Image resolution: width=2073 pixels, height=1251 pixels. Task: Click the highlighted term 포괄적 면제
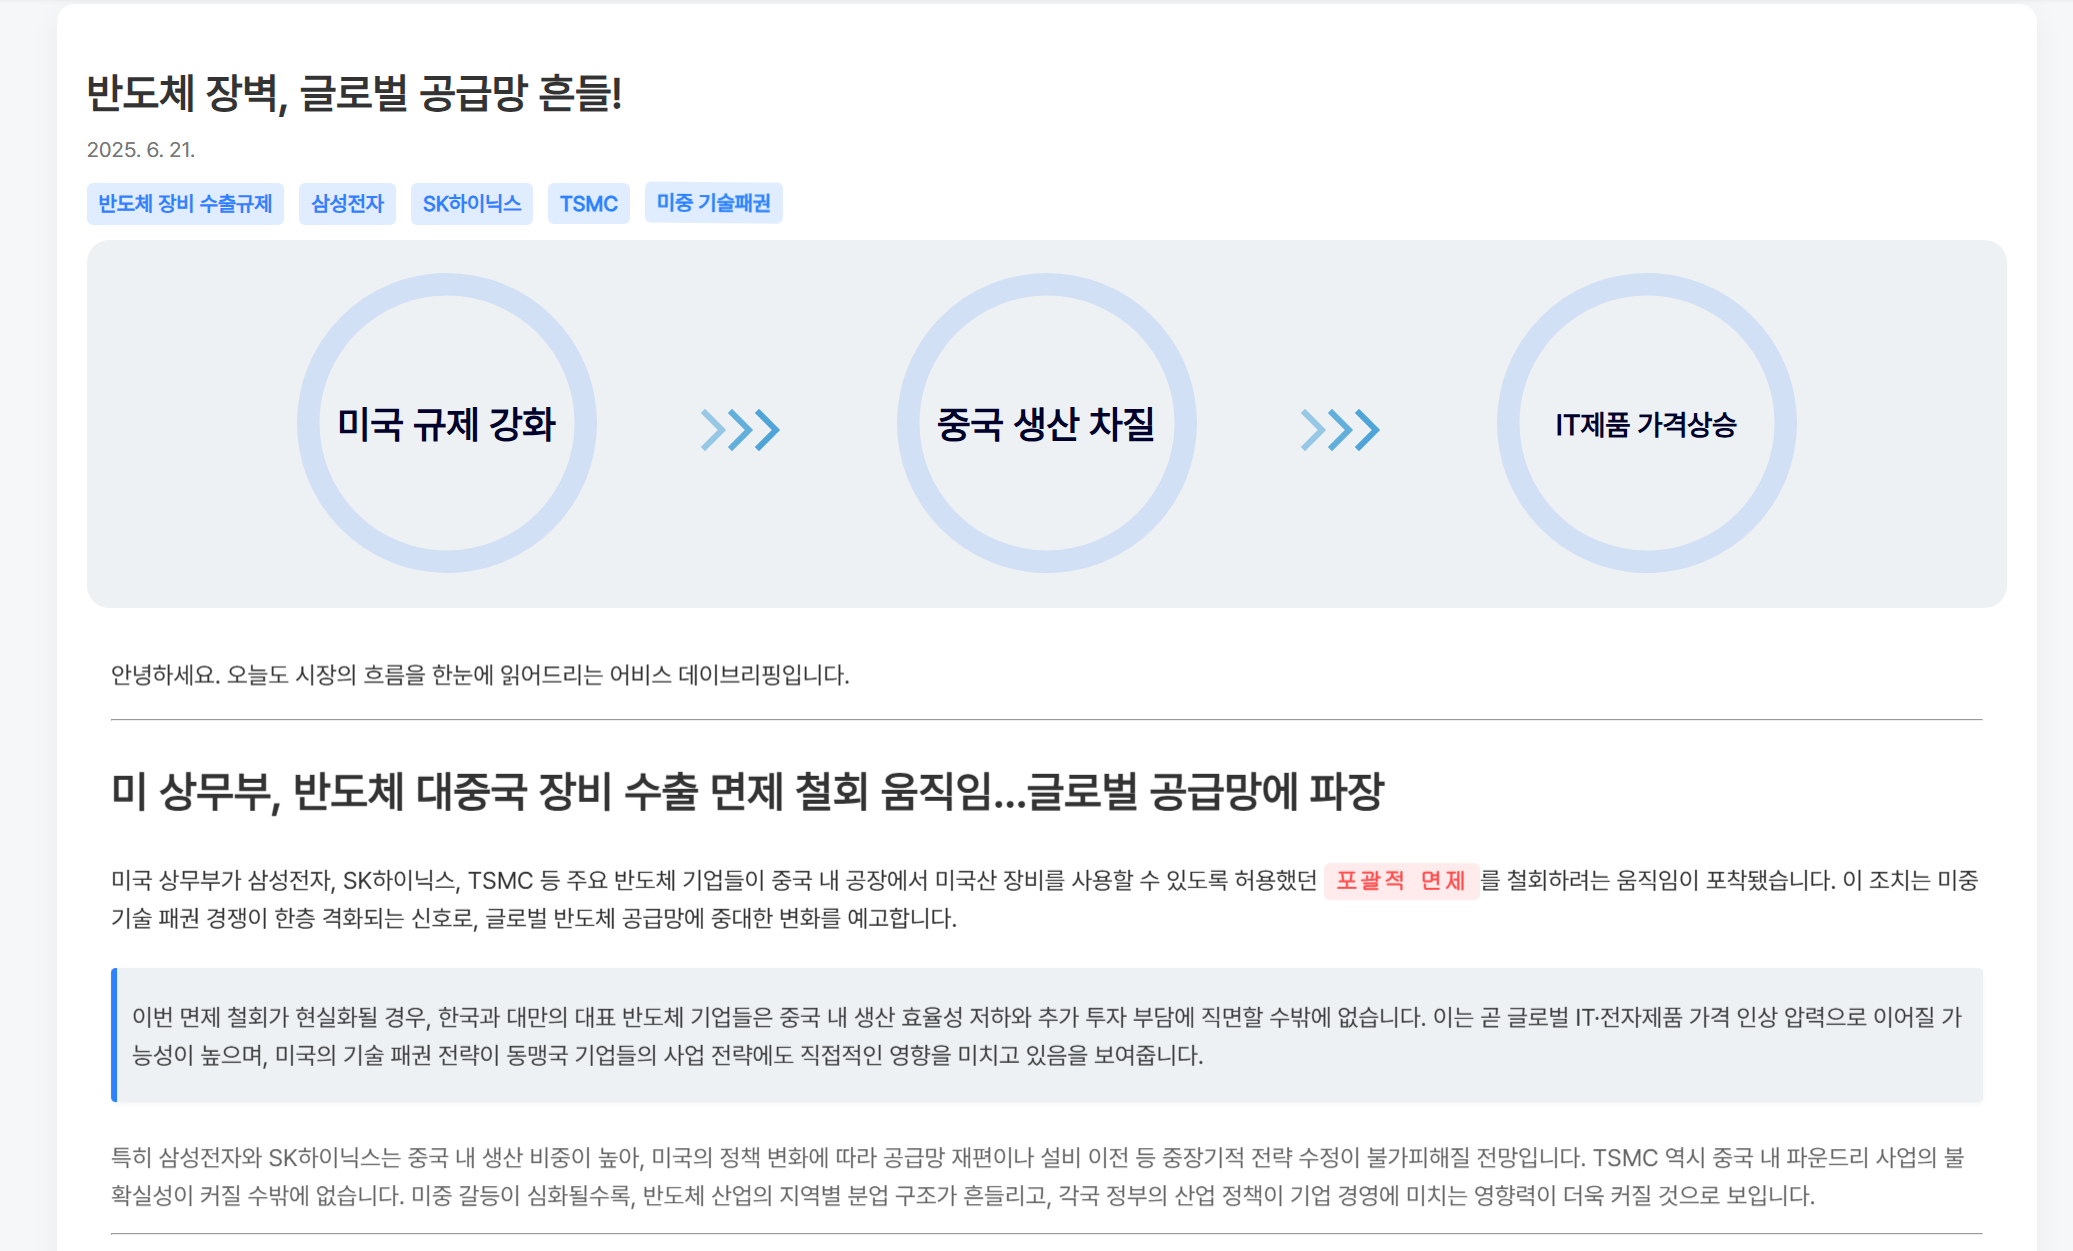(1401, 881)
